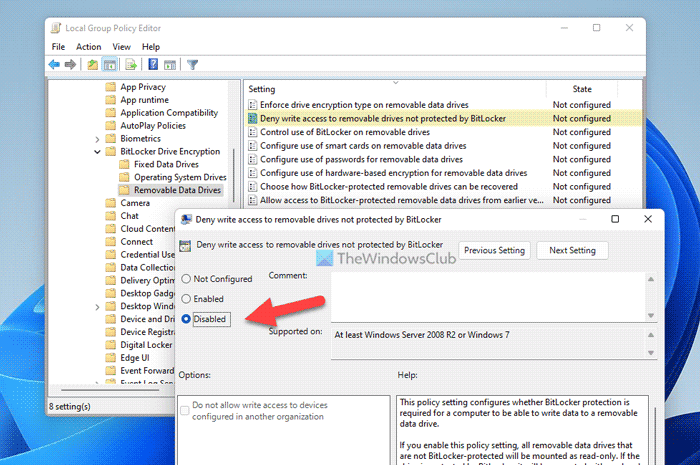Select the Removable Data Drives tree item
The image size is (700, 465).
pyautogui.click(x=177, y=190)
